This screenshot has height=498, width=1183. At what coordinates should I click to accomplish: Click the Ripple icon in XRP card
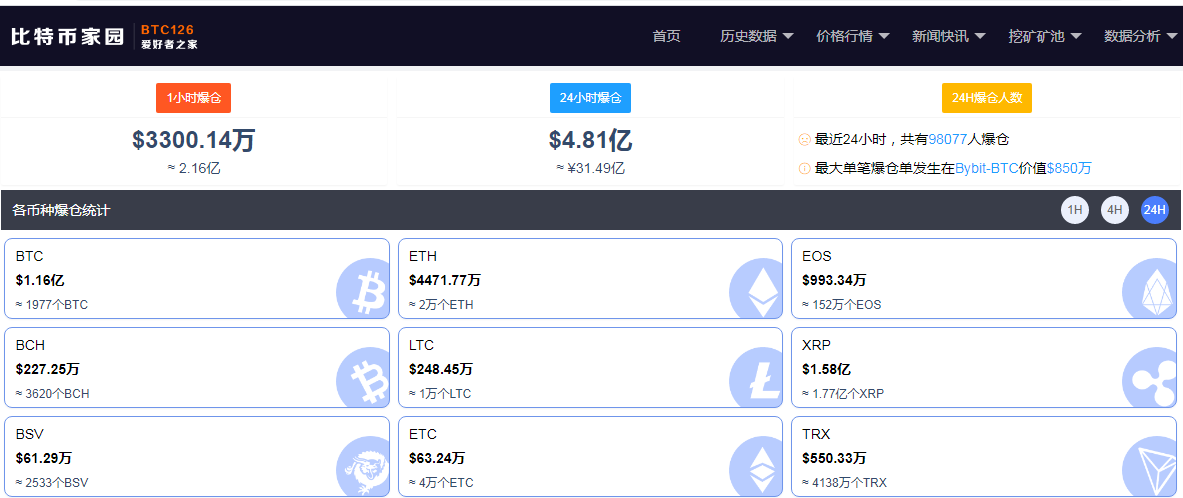click(x=1149, y=378)
